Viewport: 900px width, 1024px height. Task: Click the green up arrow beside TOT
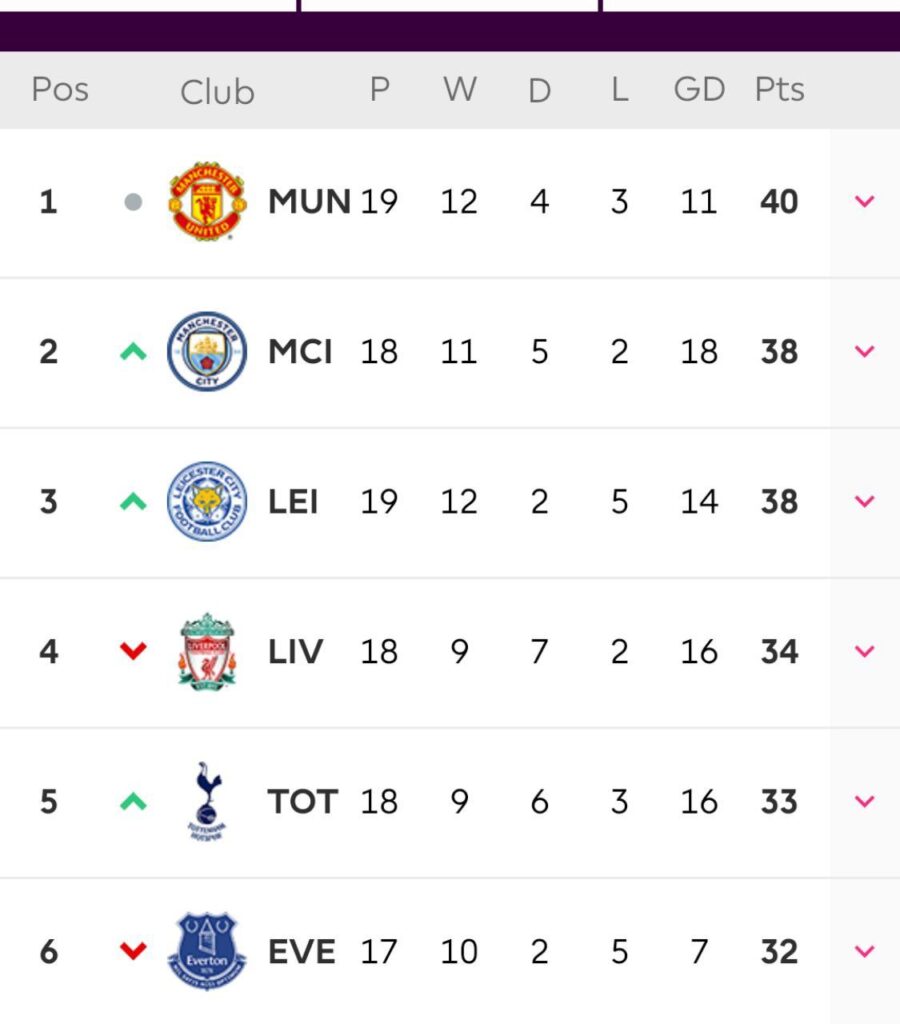click(x=133, y=801)
